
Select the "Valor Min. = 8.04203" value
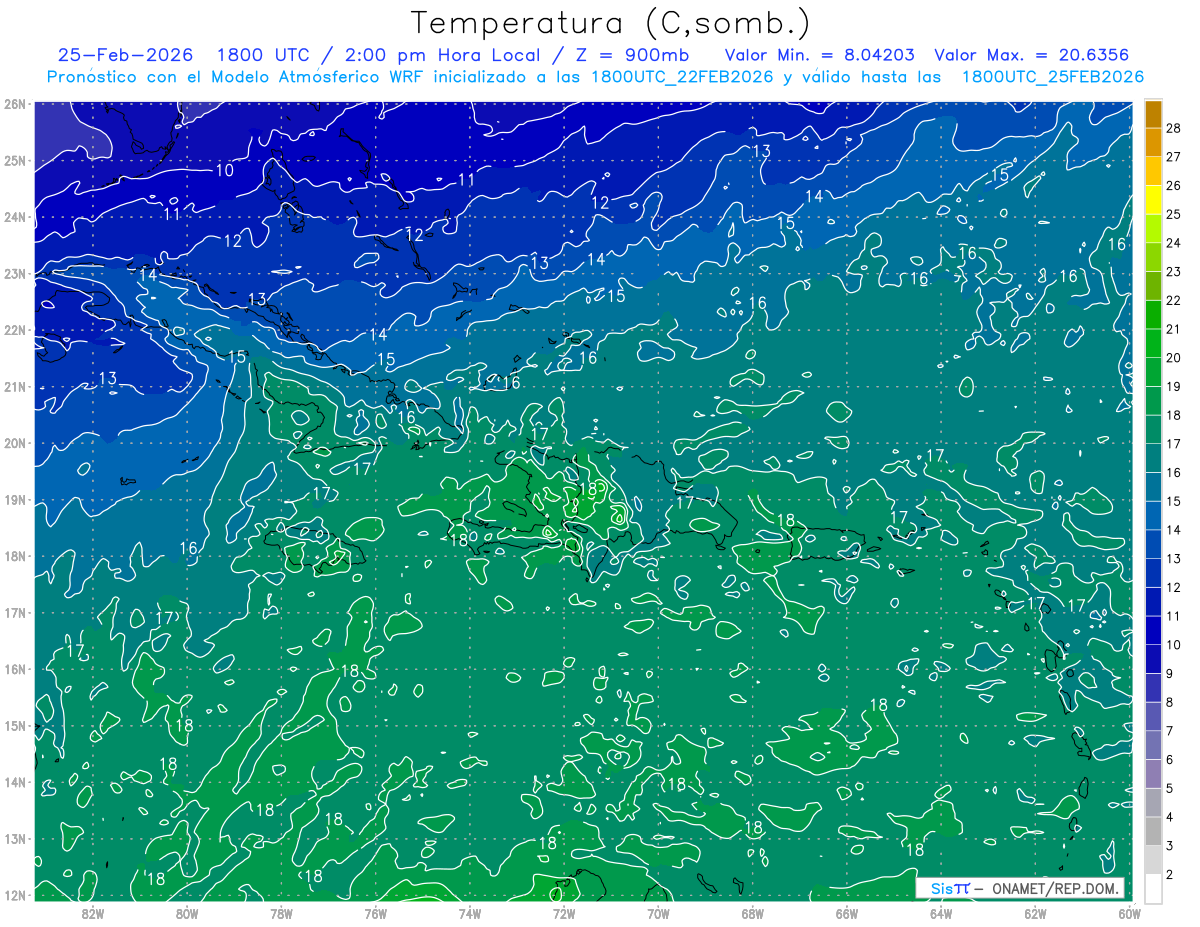(x=821, y=55)
